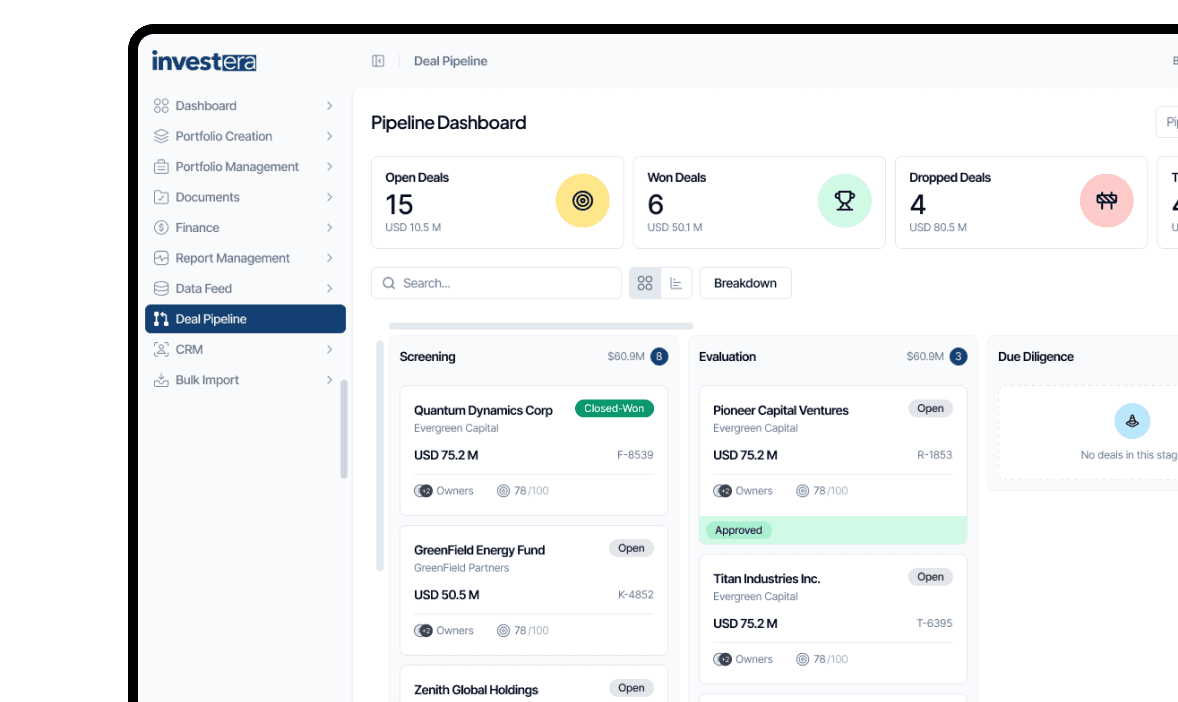This screenshot has width=1178, height=702.
Task: Open the Quantum Dynamics Corp deal card
Action: pyautogui.click(x=533, y=450)
